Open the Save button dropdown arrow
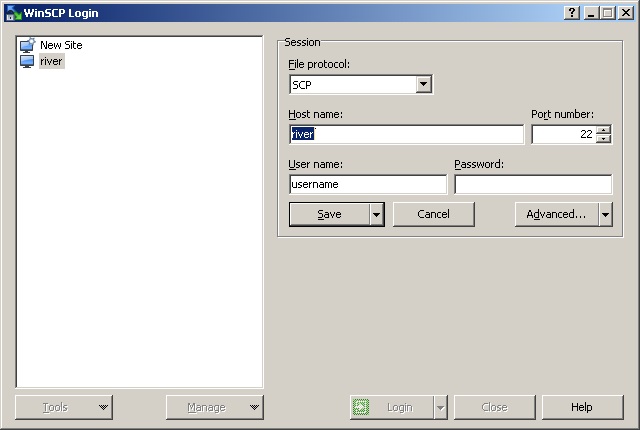The height and width of the screenshot is (430, 640). click(376, 214)
